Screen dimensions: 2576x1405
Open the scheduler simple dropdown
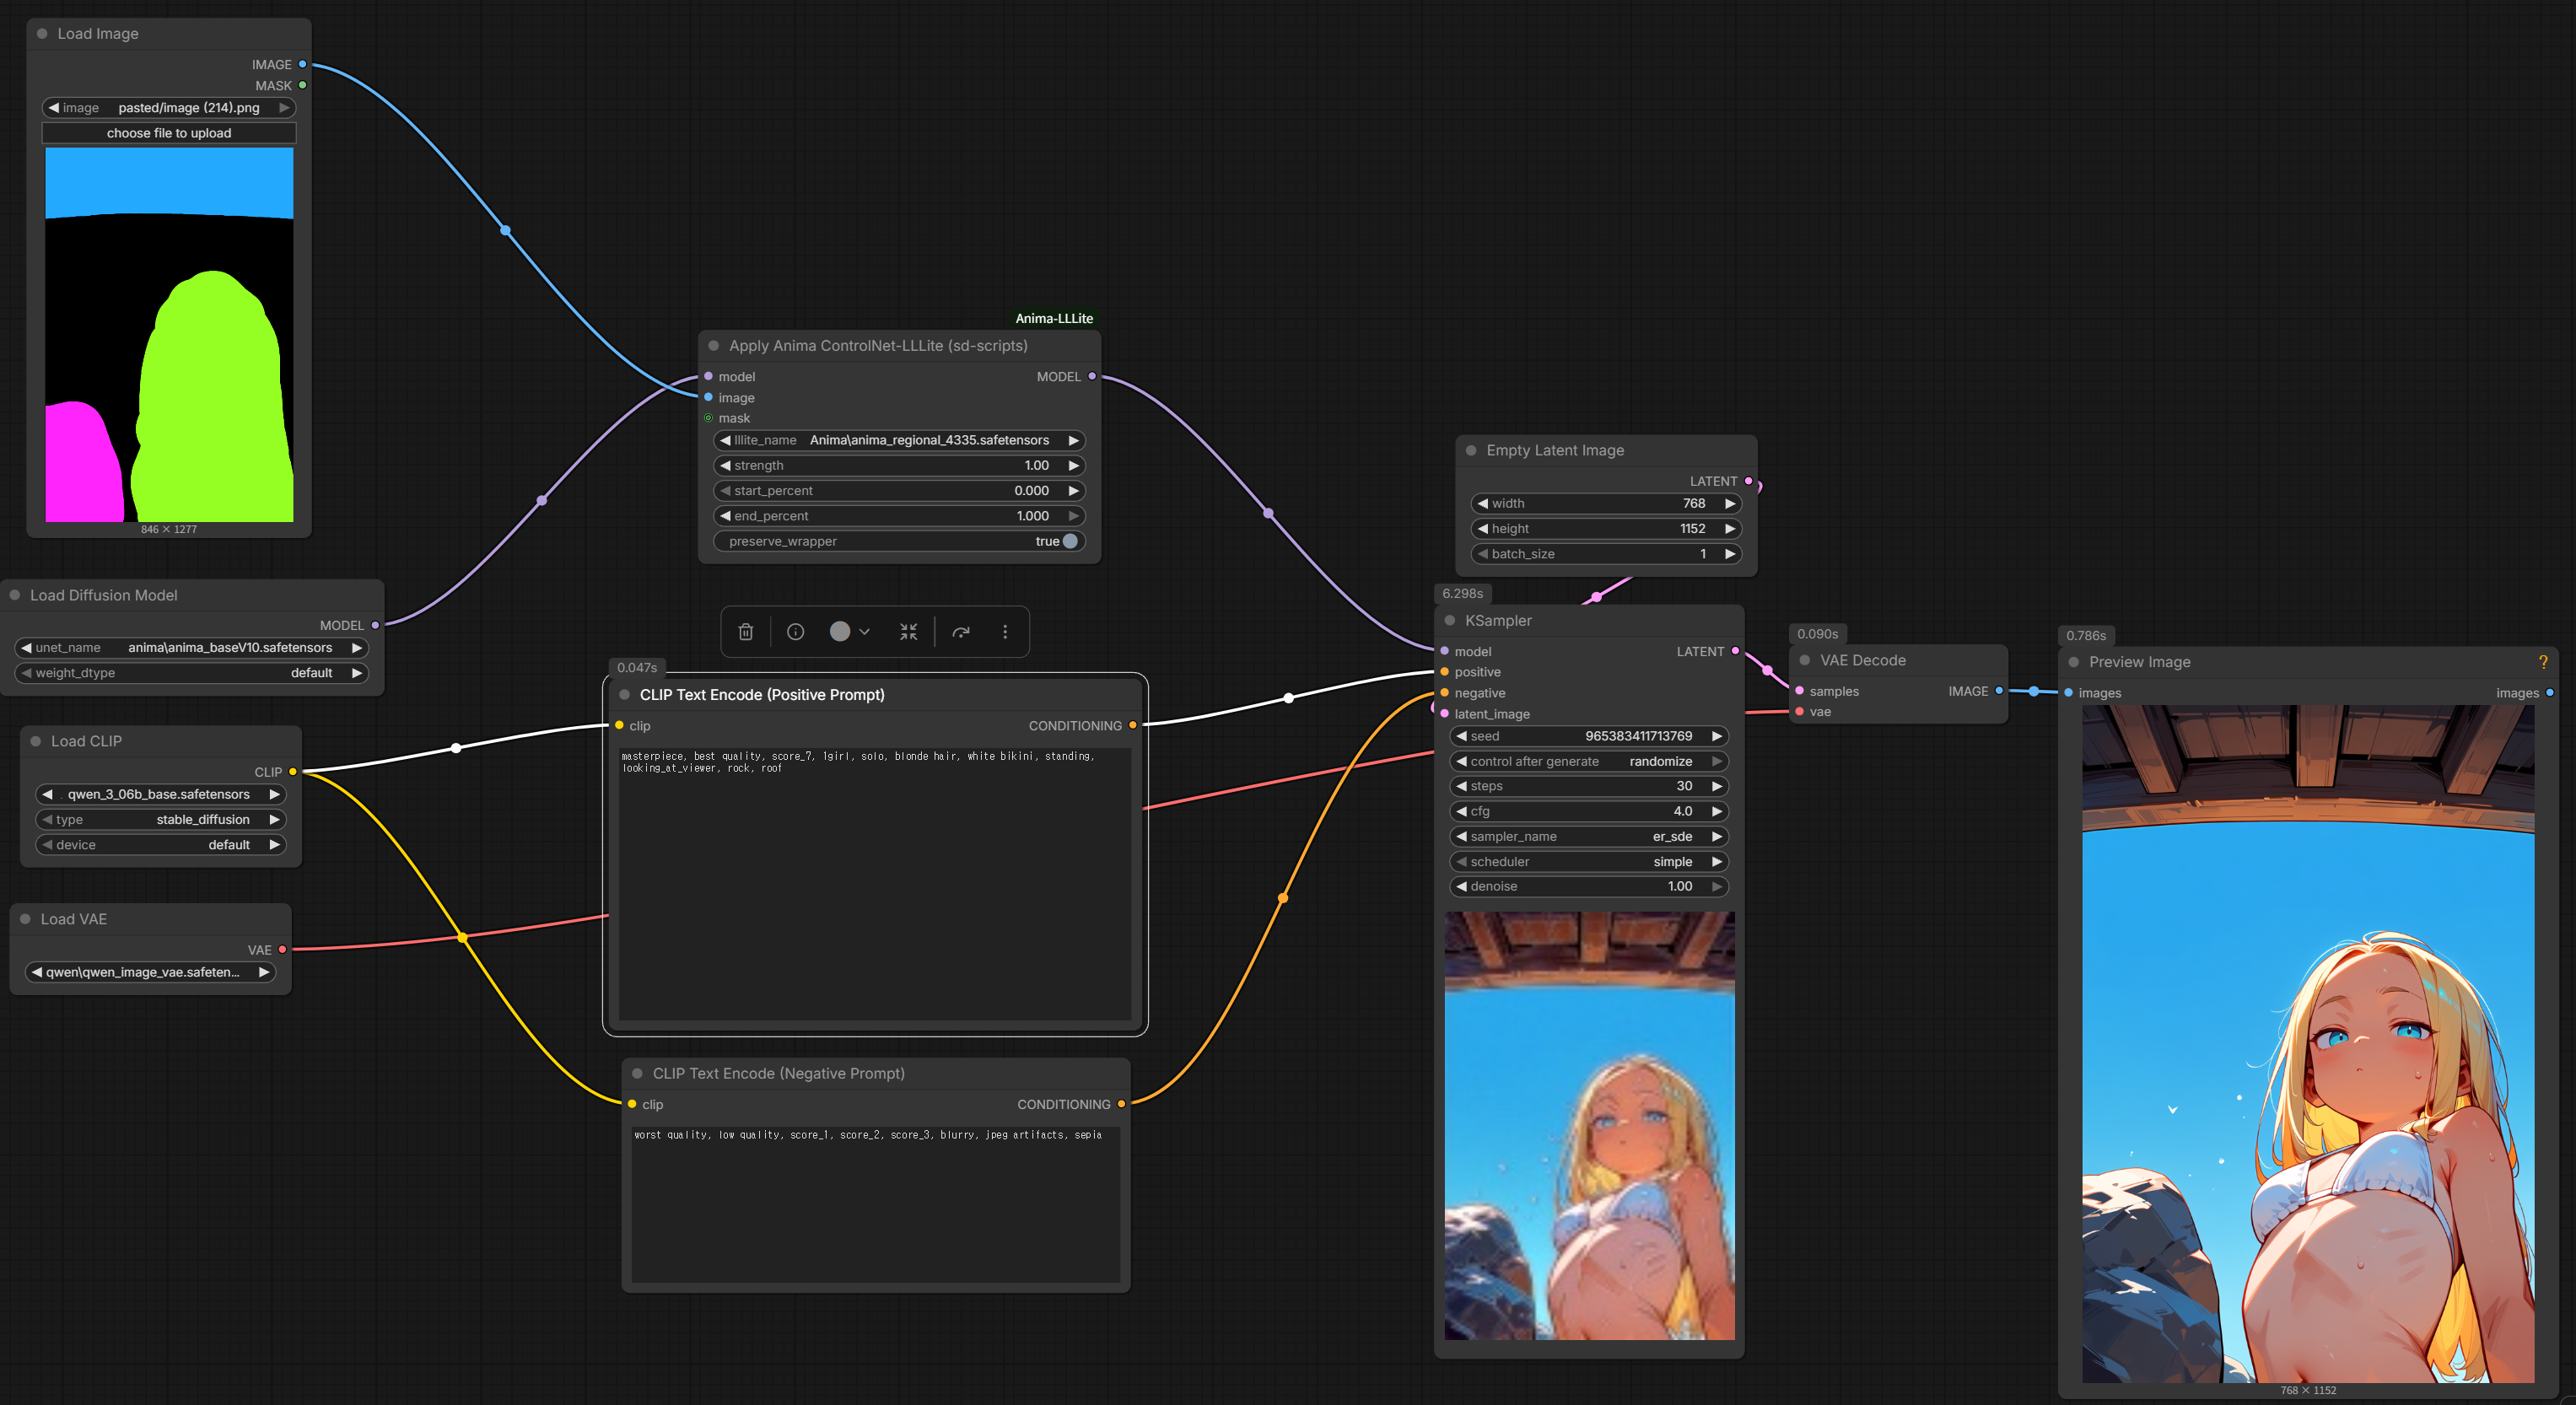tap(1589, 862)
